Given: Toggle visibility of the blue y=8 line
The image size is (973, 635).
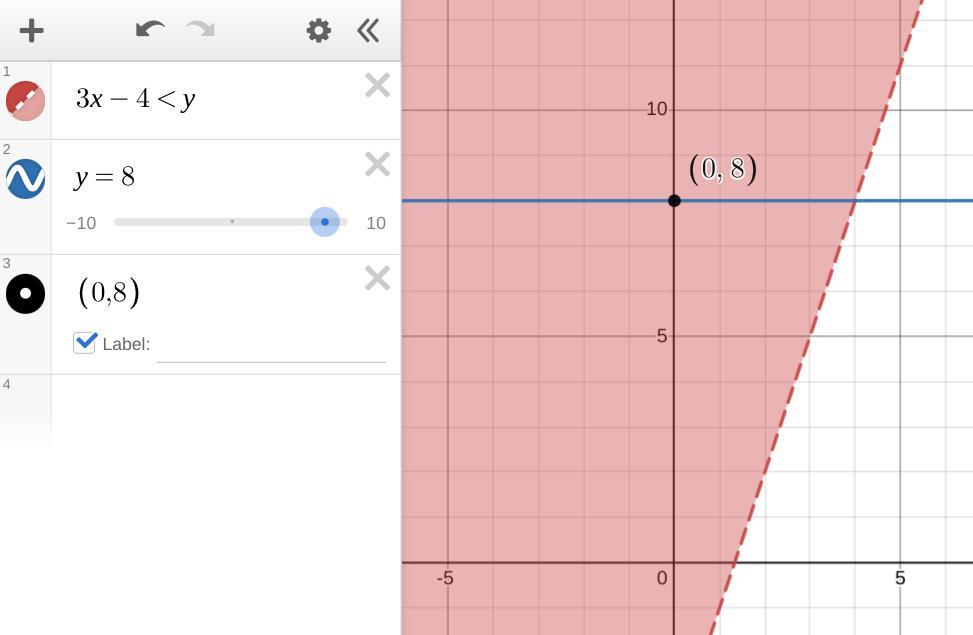Looking at the screenshot, I should pyautogui.click(x=25, y=179).
